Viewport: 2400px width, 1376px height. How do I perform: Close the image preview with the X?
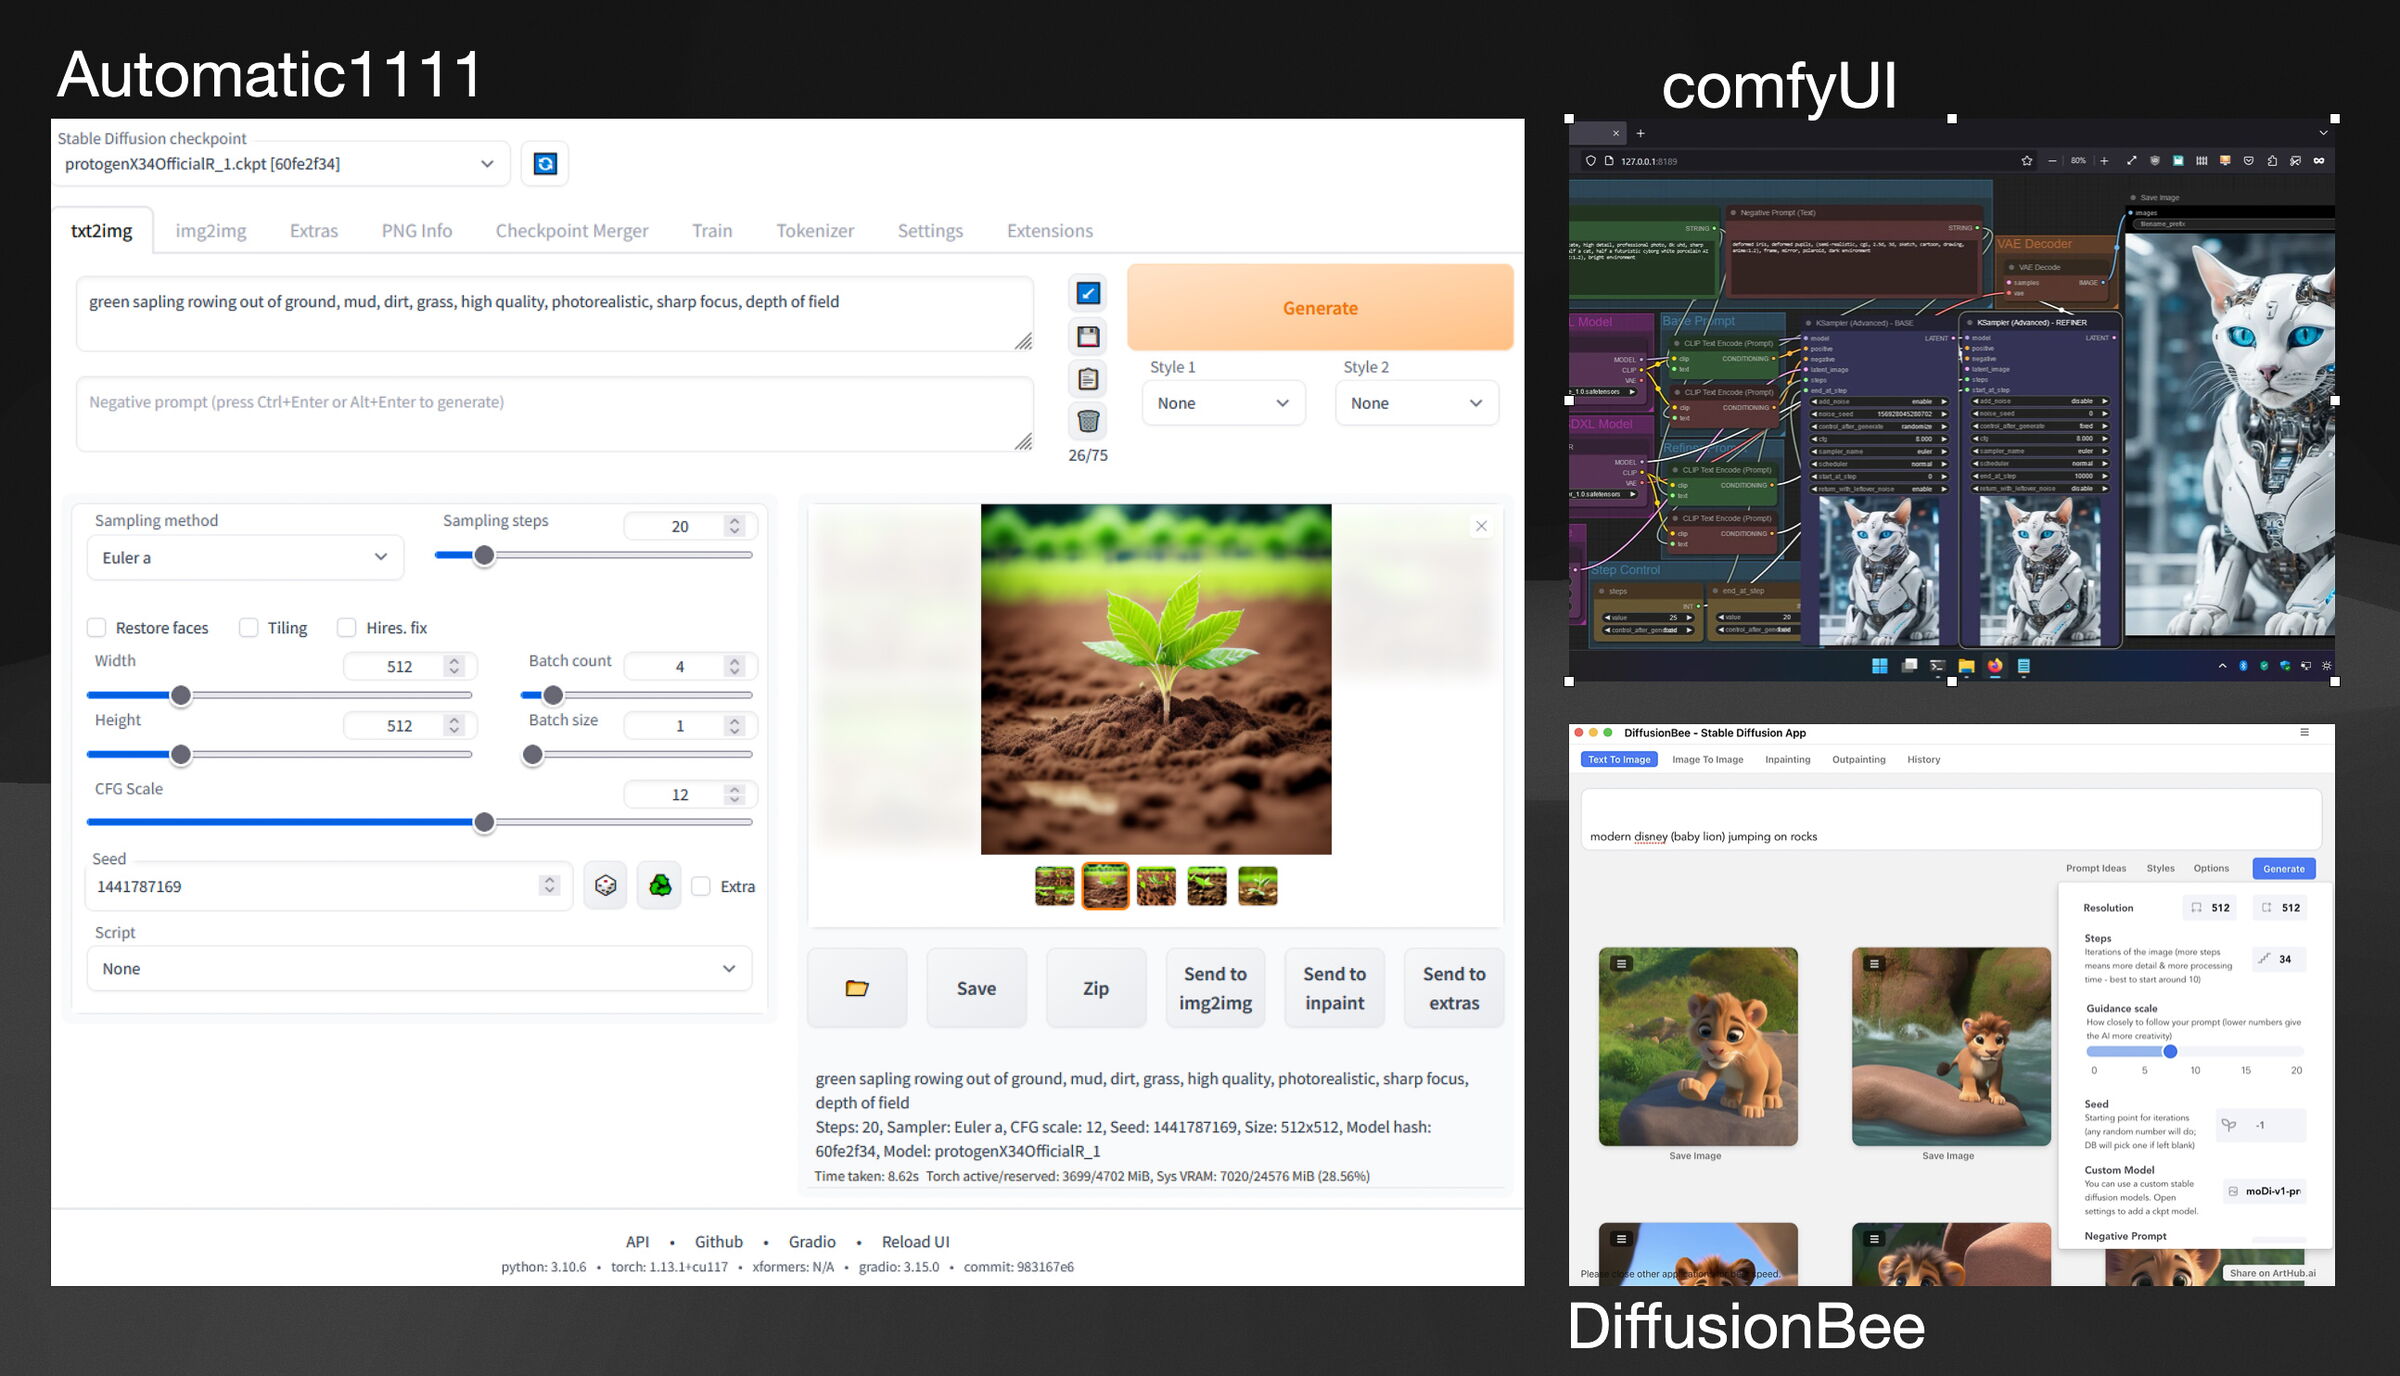pyautogui.click(x=1481, y=526)
